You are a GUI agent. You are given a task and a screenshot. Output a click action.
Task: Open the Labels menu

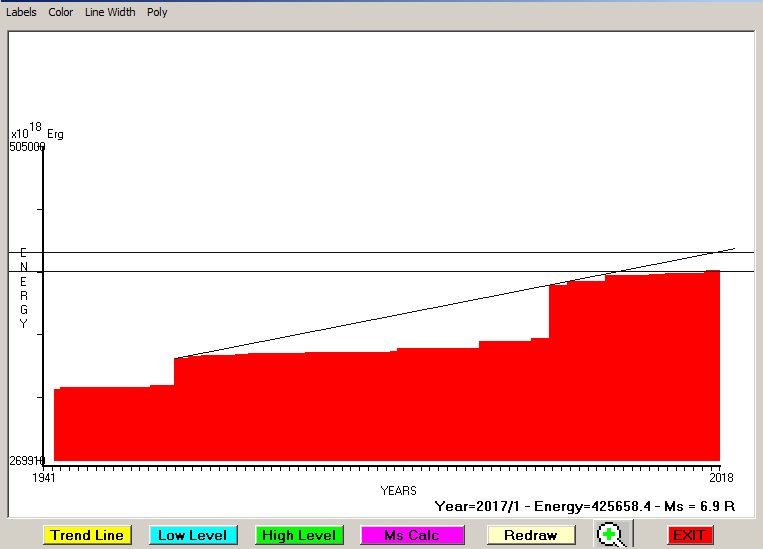pos(20,13)
